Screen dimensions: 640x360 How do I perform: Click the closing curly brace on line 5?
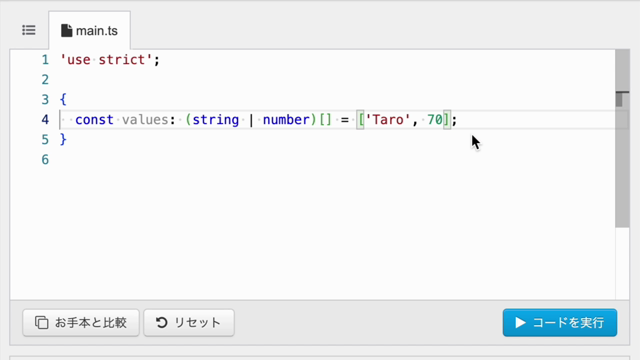pyautogui.click(x=63, y=140)
